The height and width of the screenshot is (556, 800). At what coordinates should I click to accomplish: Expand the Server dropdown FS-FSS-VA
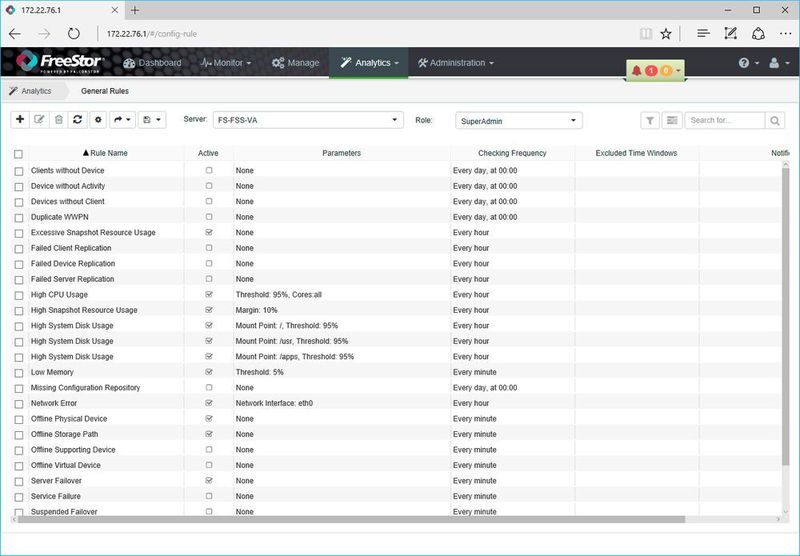(307, 120)
